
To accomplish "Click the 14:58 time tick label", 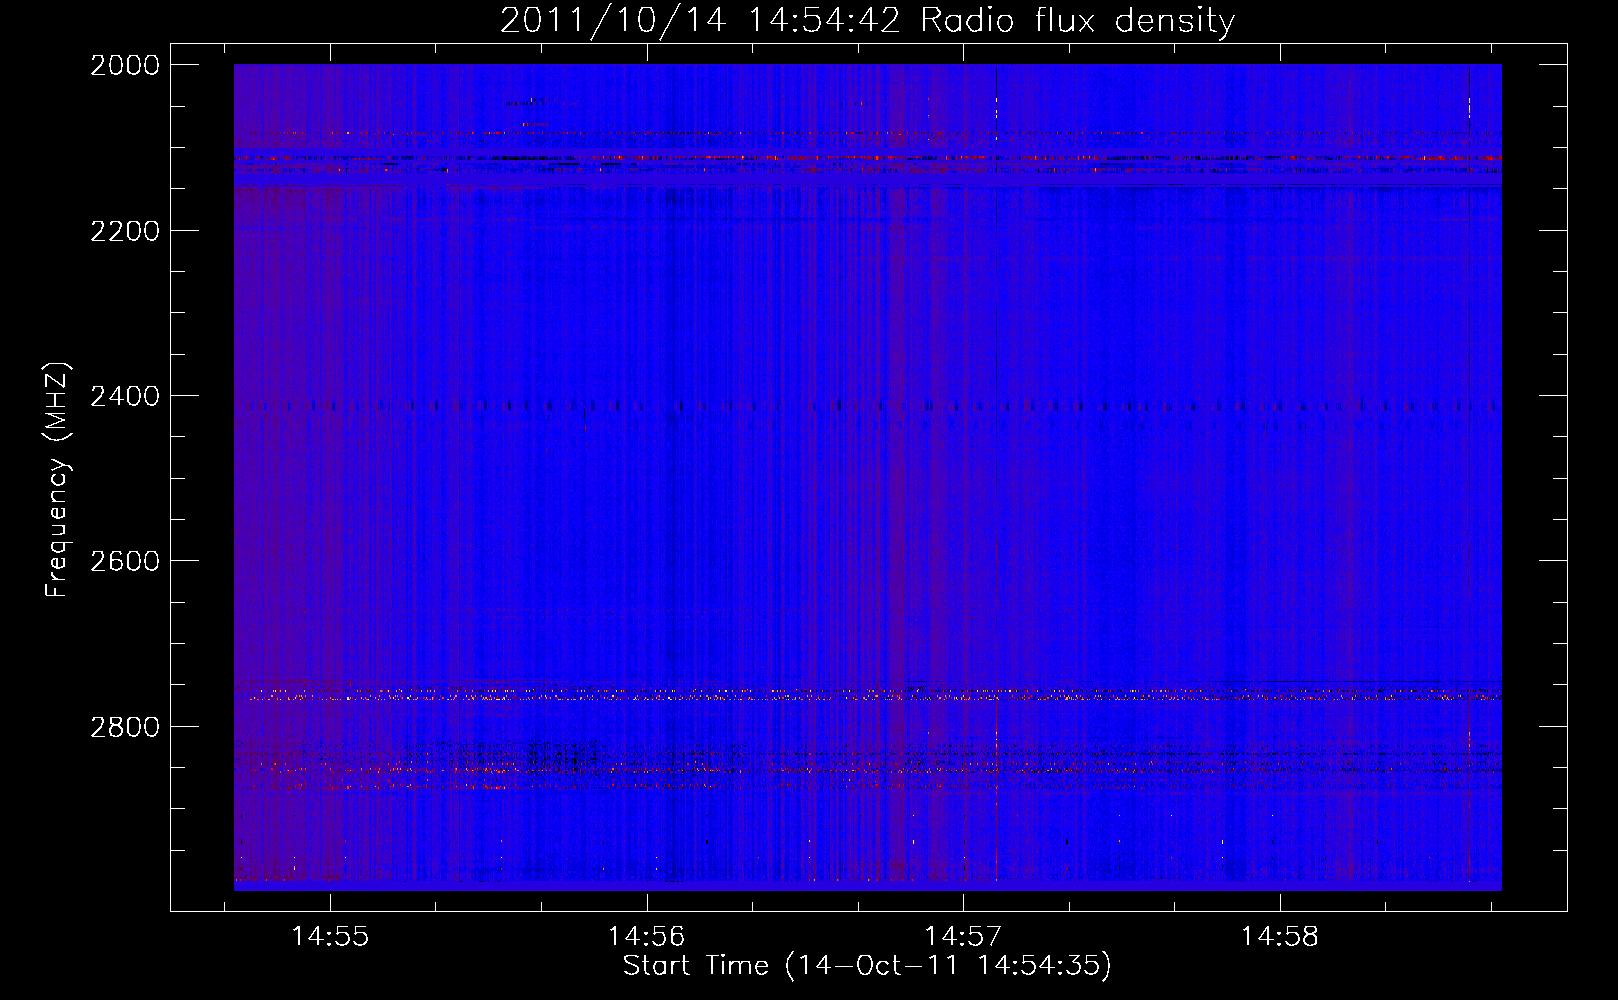I will (x=1279, y=937).
